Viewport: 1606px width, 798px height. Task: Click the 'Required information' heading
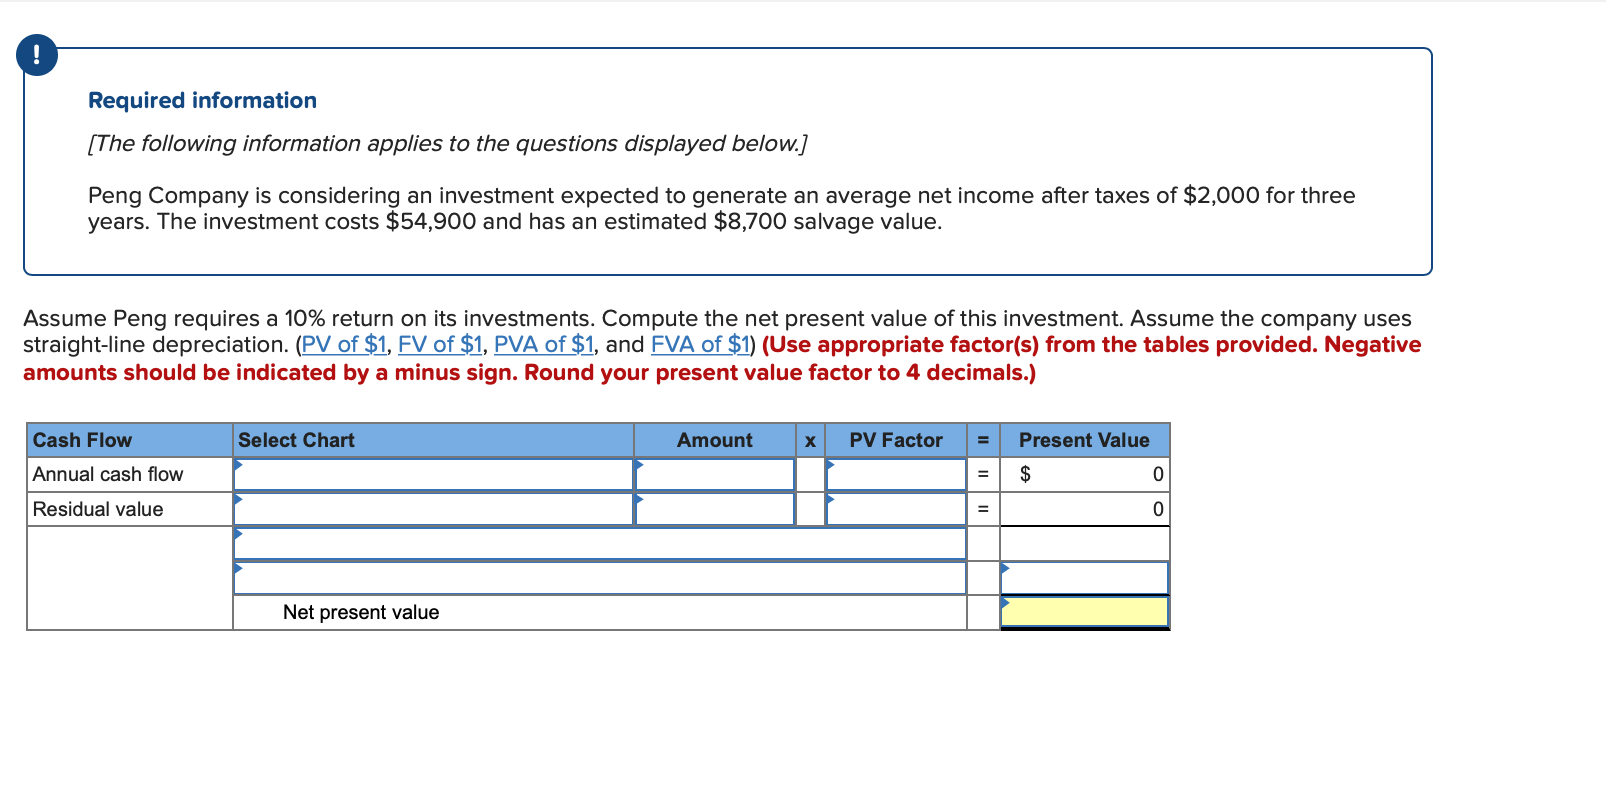pos(202,100)
